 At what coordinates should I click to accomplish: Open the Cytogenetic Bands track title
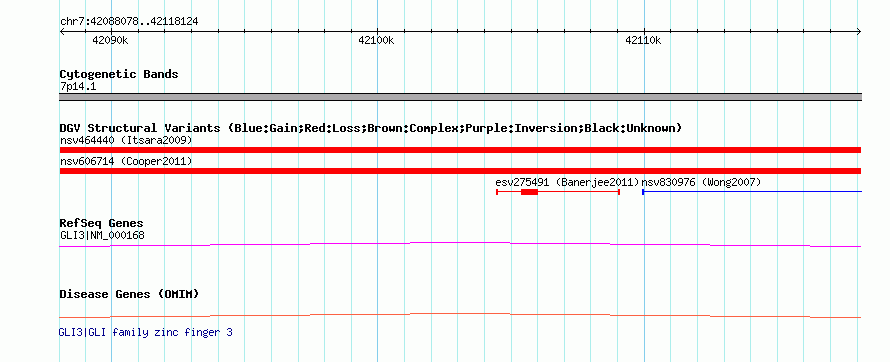[119, 74]
